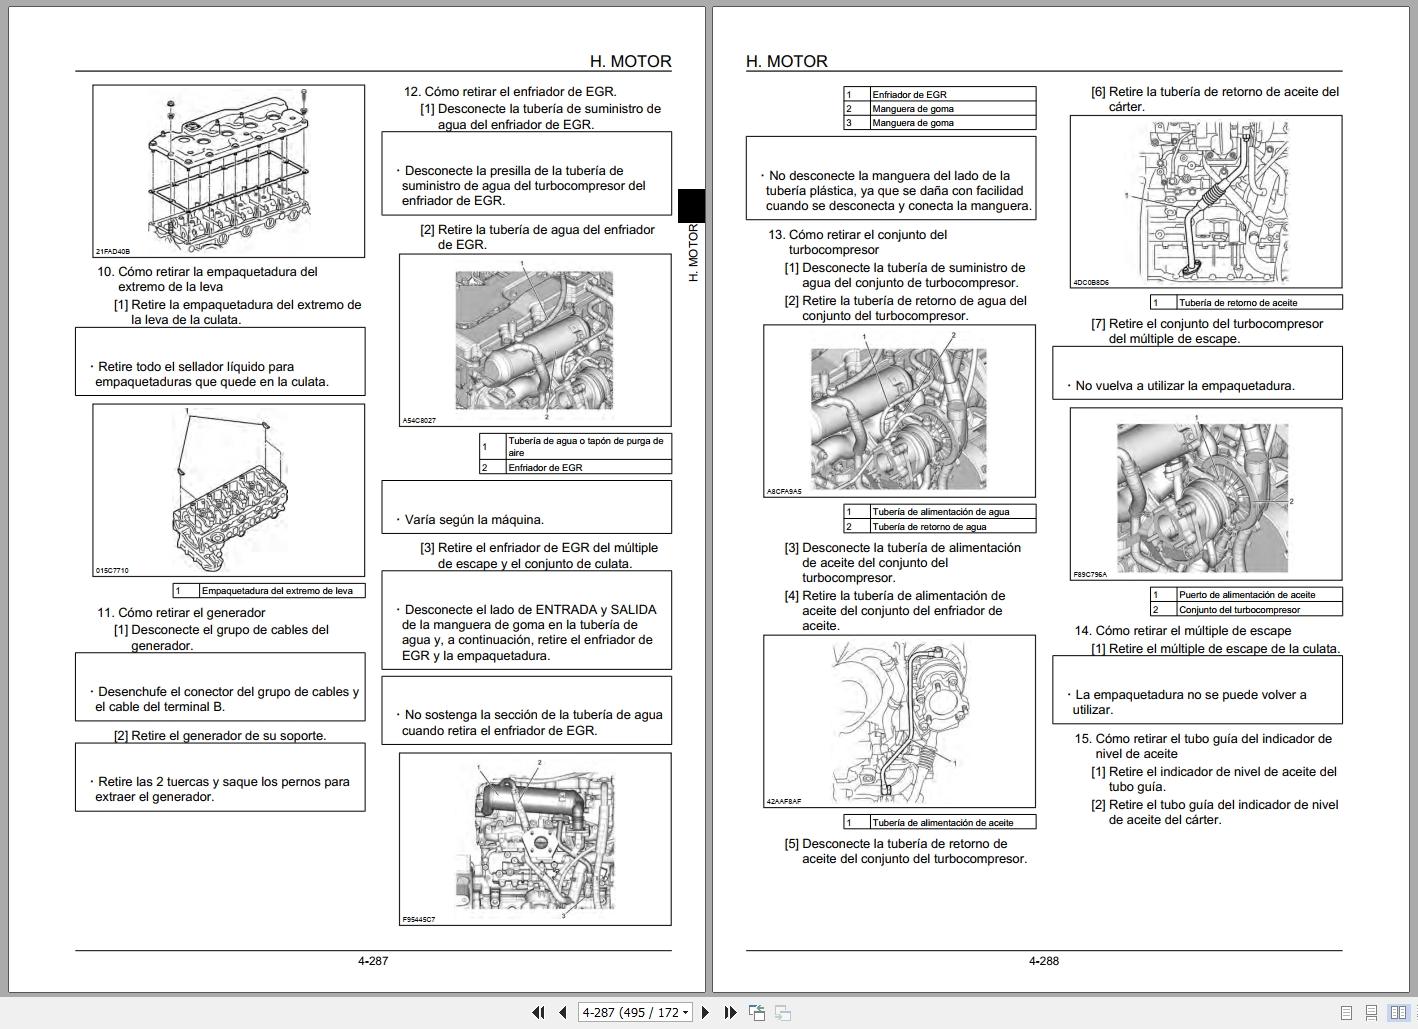This screenshot has height=1029, width=1418.
Task: Select the Tubería de retorno de aceite table row
Action: (1244, 301)
